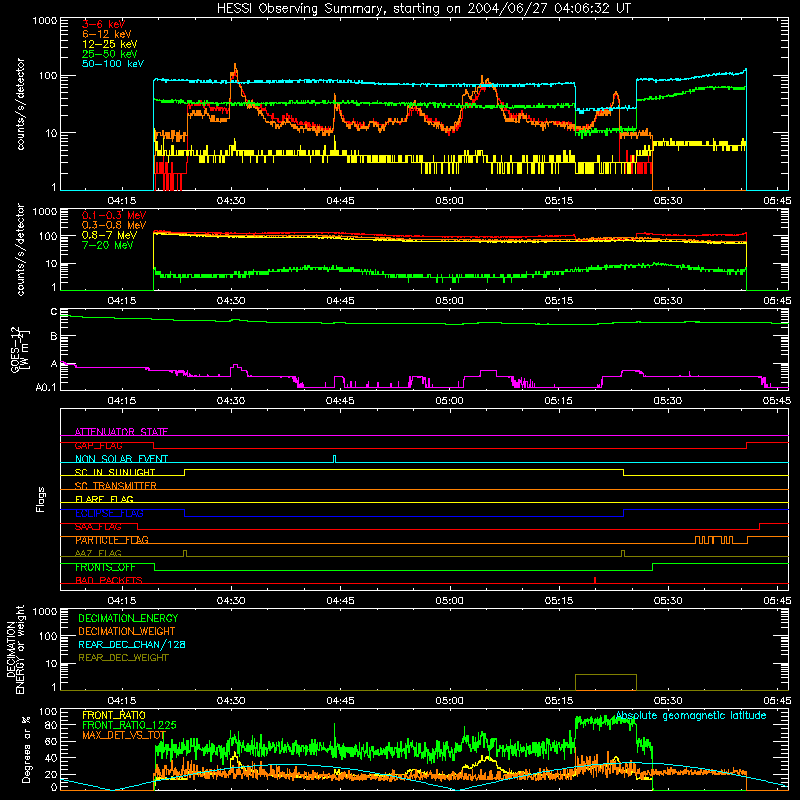Select the BAD_PACKETS flag label
This screenshot has width=800, height=800.
[x=109, y=581]
